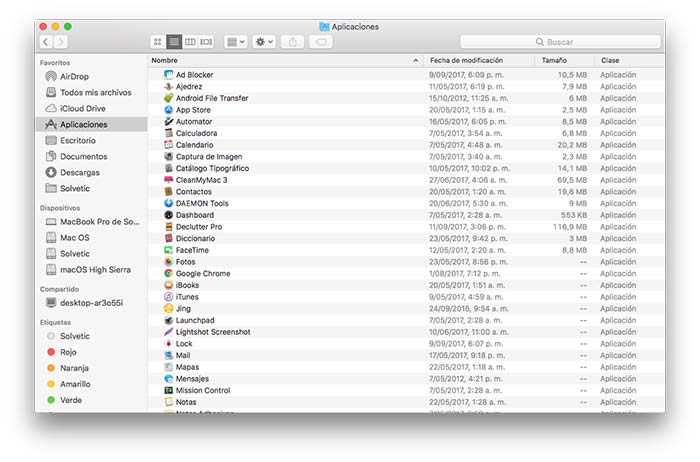The image size is (700, 462).
Task: Select the Captura de Imagen icon
Action: point(168,156)
